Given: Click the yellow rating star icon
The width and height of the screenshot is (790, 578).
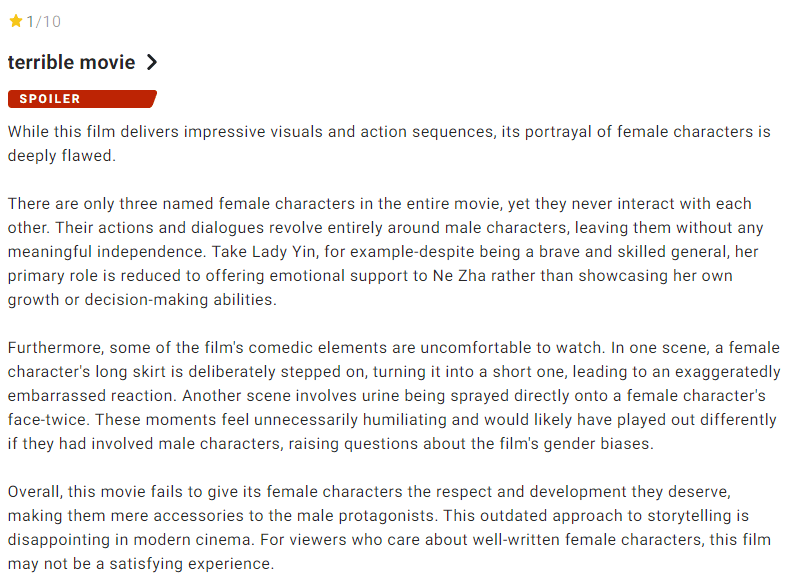Looking at the screenshot, I should pyautogui.click(x=15, y=21).
